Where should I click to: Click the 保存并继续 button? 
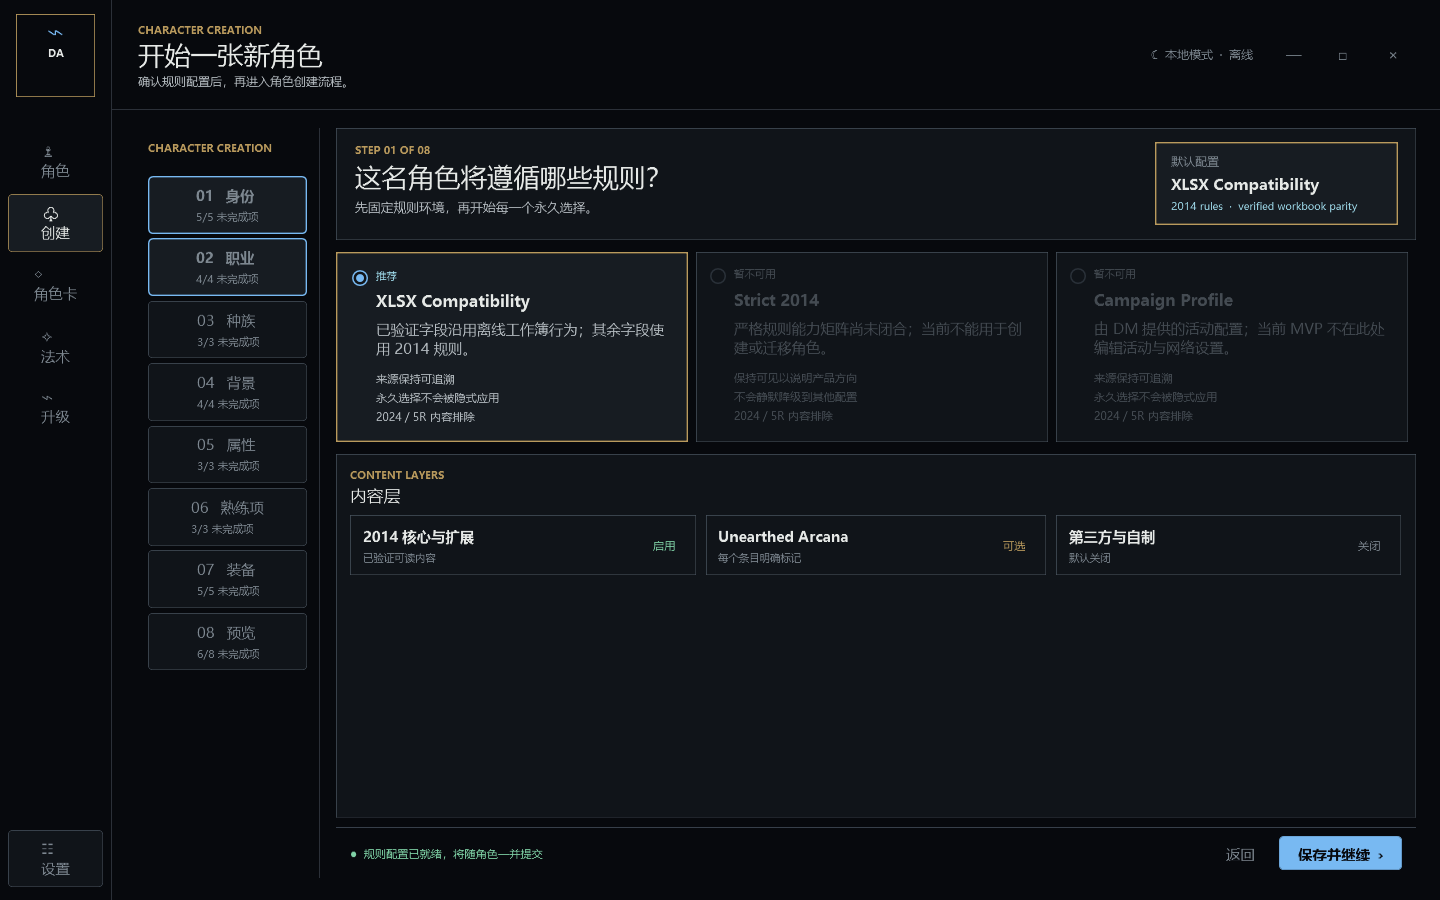click(x=1340, y=854)
